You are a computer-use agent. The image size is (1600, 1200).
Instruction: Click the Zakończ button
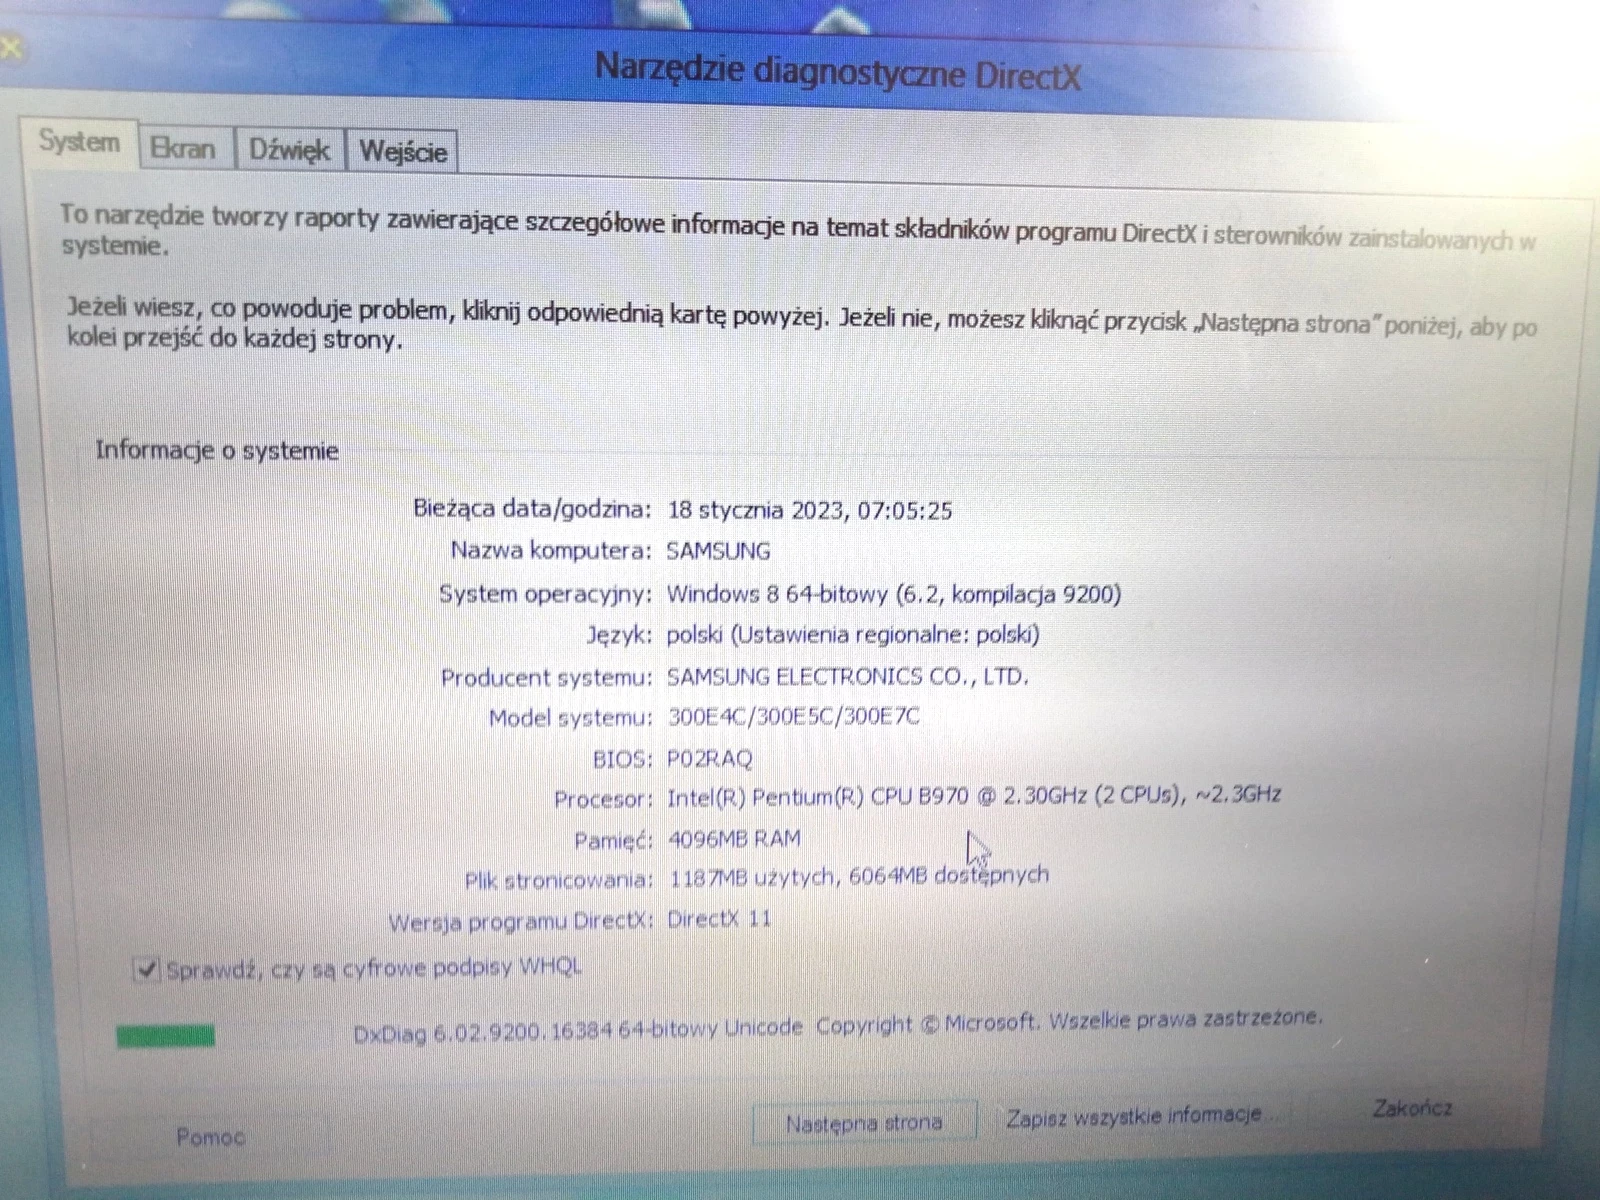click(1411, 1108)
